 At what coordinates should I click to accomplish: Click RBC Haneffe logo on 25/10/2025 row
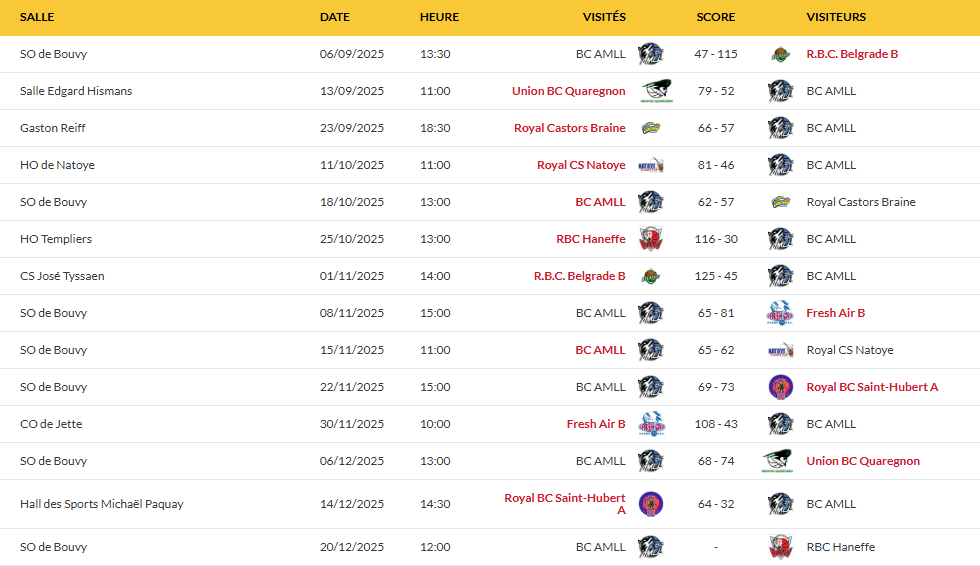point(651,239)
